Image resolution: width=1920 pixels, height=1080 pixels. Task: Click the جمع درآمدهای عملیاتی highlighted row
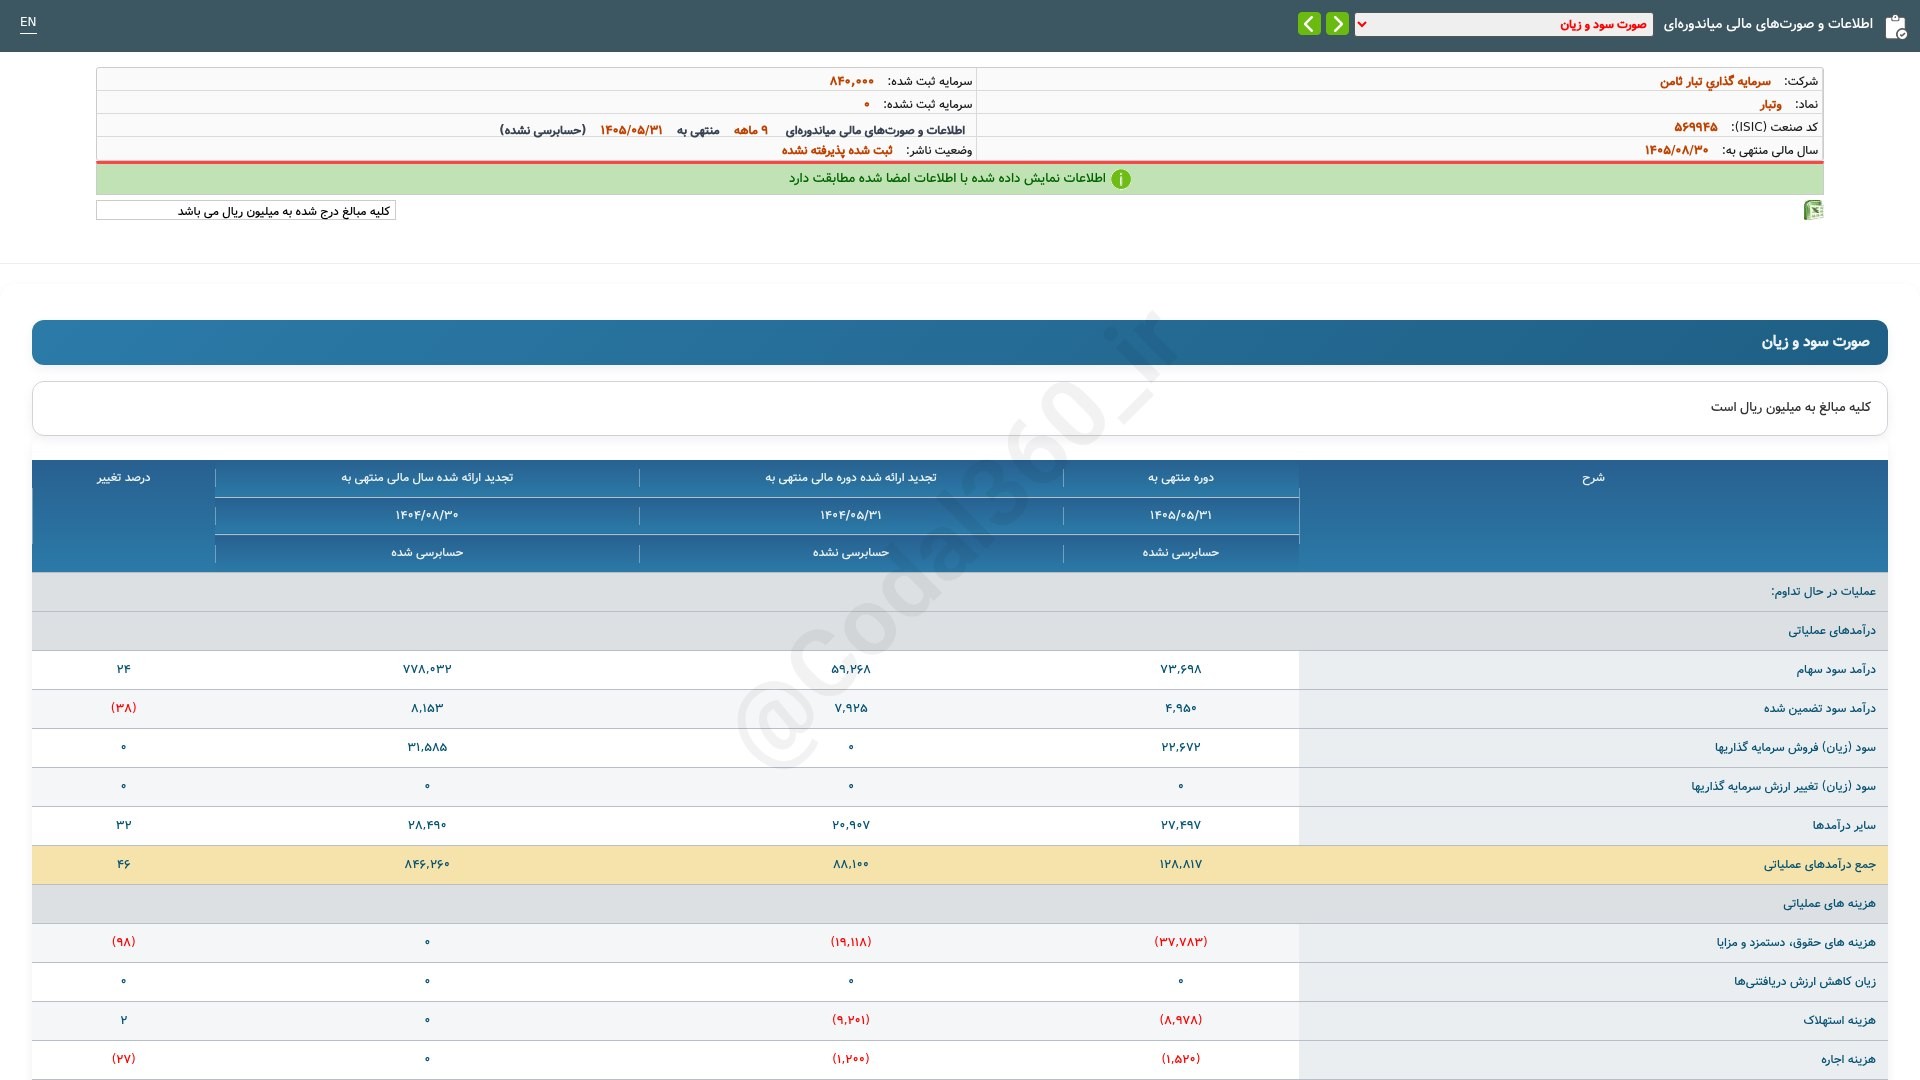[x=960, y=865]
